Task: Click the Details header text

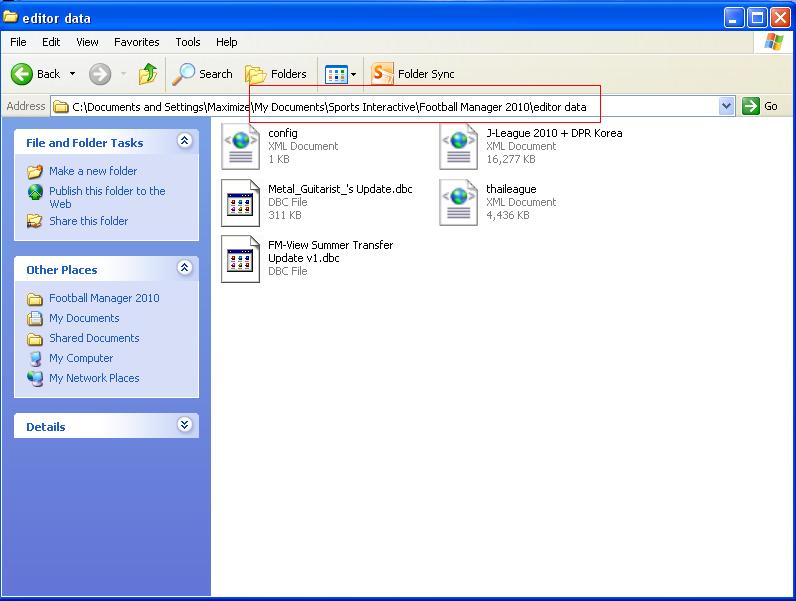Action: pyautogui.click(x=46, y=427)
